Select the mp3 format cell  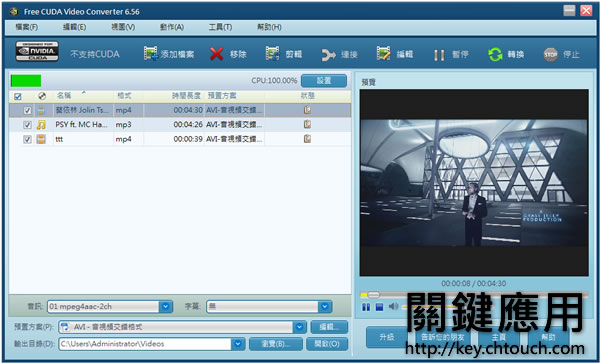pos(124,125)
